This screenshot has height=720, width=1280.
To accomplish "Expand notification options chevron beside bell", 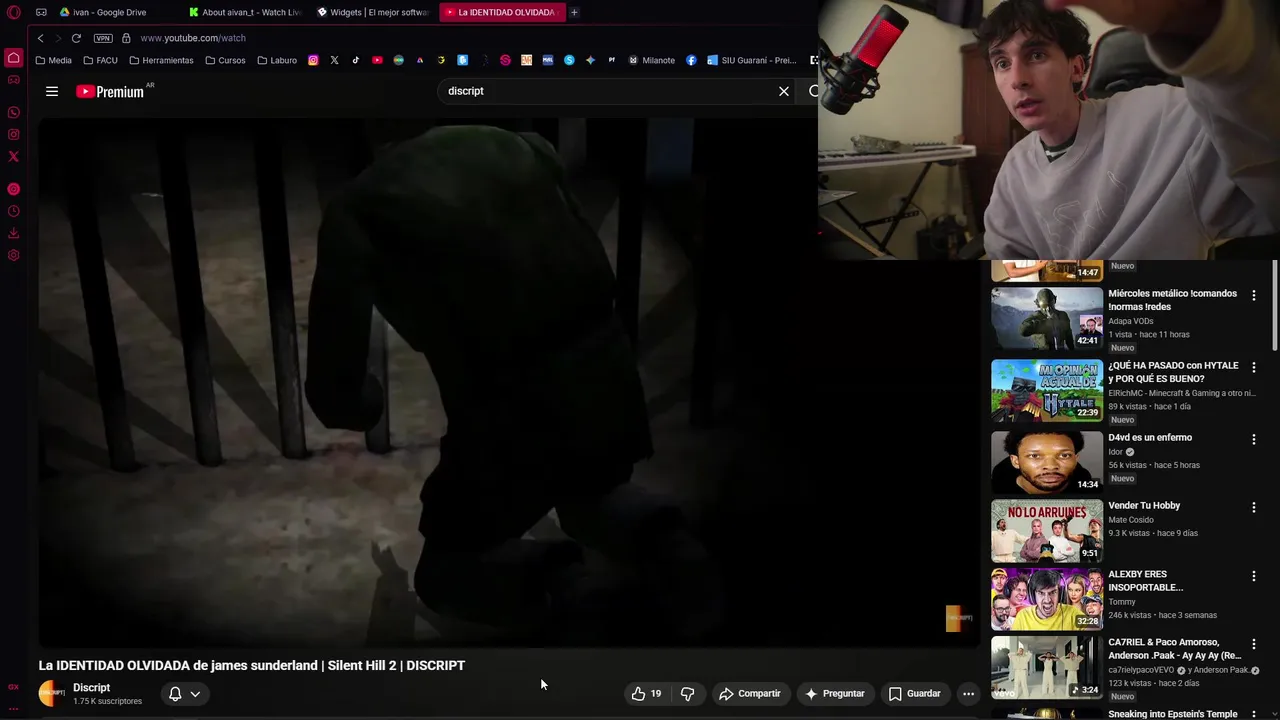I will [x=195, y=694].
